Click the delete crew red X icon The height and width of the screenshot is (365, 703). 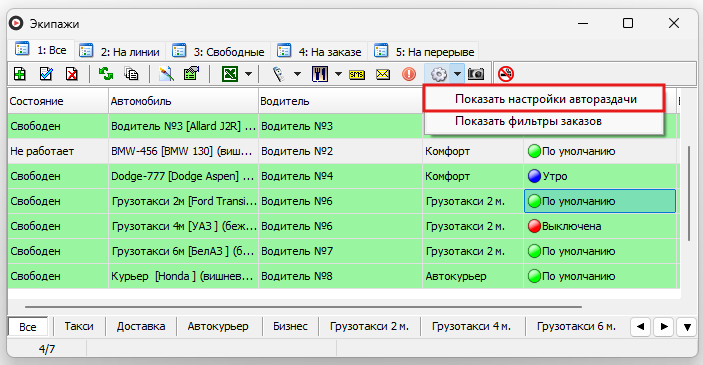[72, 74]
